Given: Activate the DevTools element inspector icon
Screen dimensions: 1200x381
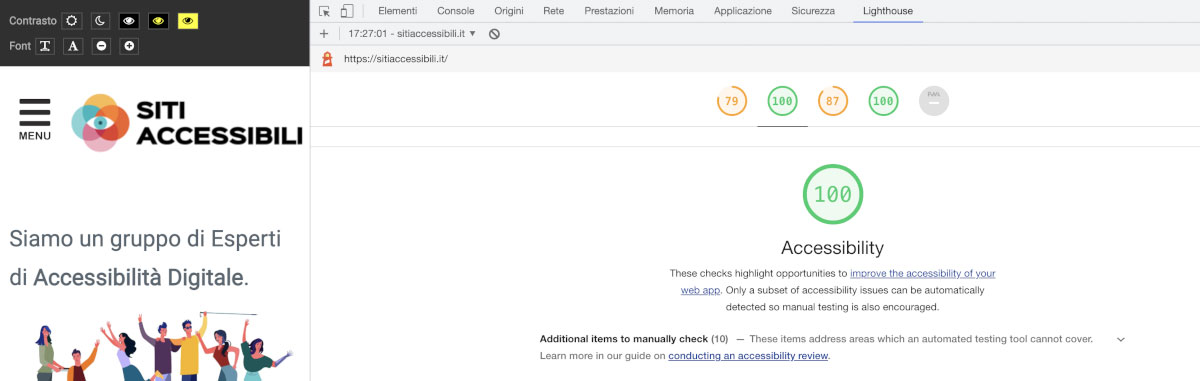Looking at the screenshot, I should tap(325, 11).
